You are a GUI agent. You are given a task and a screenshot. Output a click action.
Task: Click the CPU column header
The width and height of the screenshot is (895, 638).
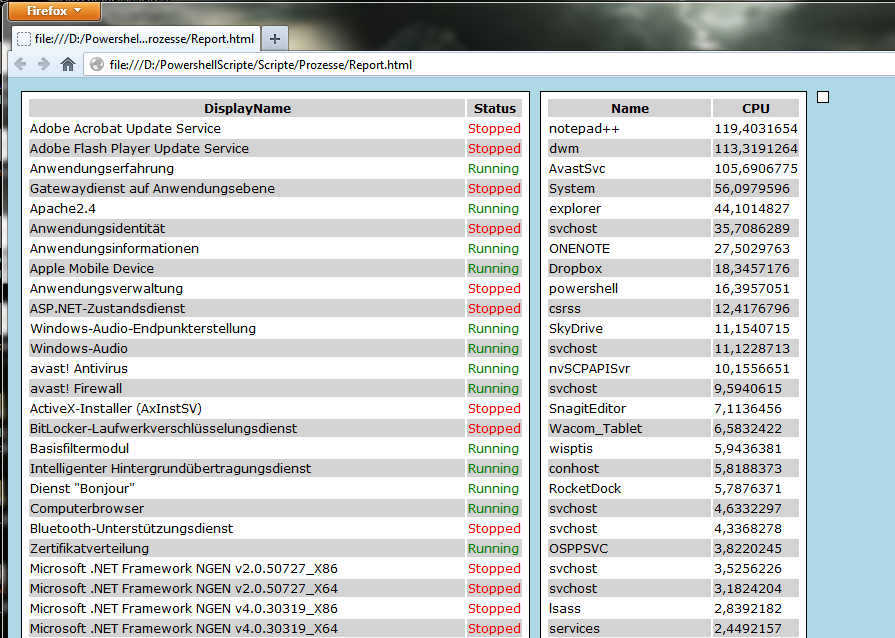[756, 108]
